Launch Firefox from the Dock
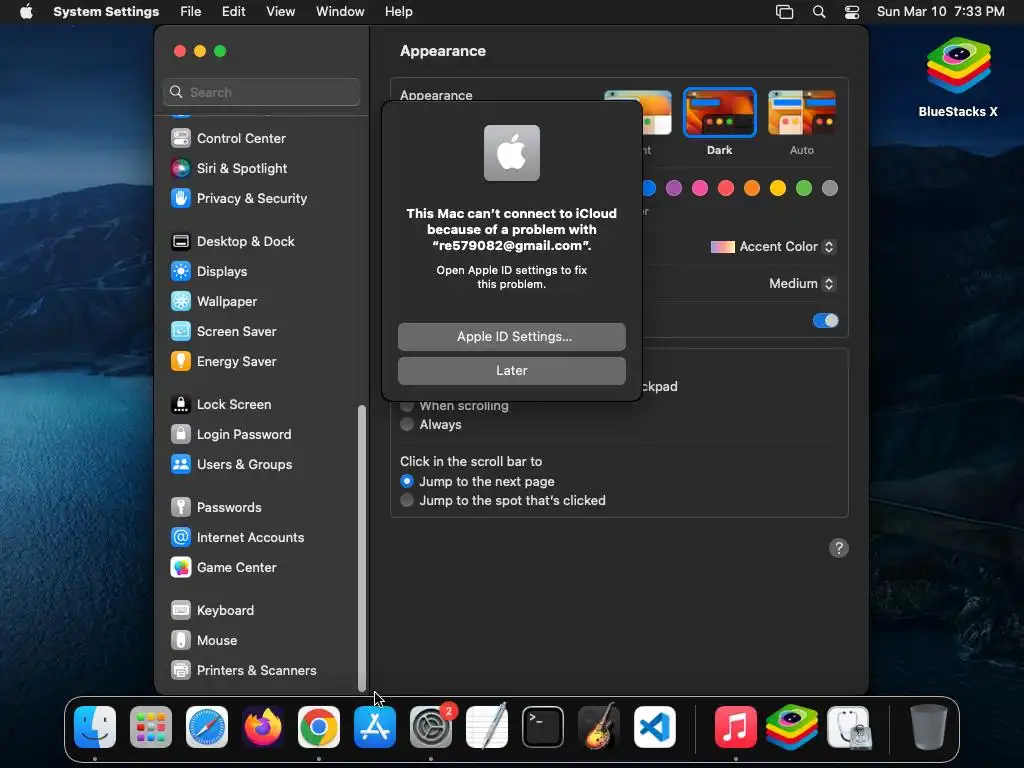This screenshot has height=768, width=1024. tap(263, 727)
